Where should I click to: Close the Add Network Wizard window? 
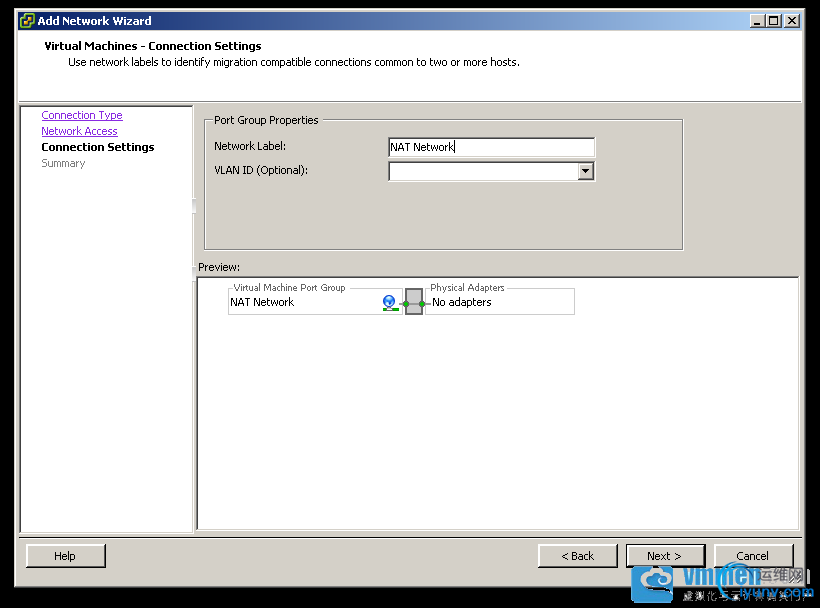[x=792, y=21]
